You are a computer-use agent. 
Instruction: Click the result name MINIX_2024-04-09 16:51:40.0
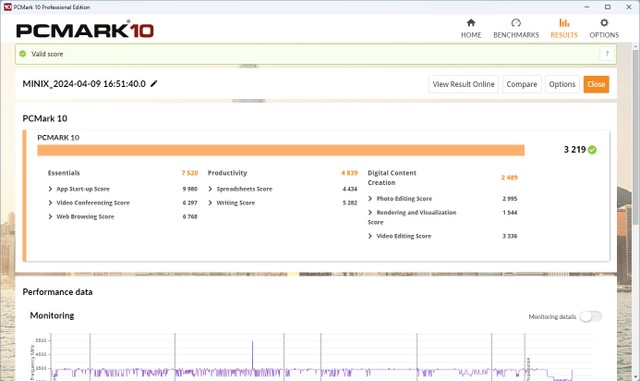84,84
